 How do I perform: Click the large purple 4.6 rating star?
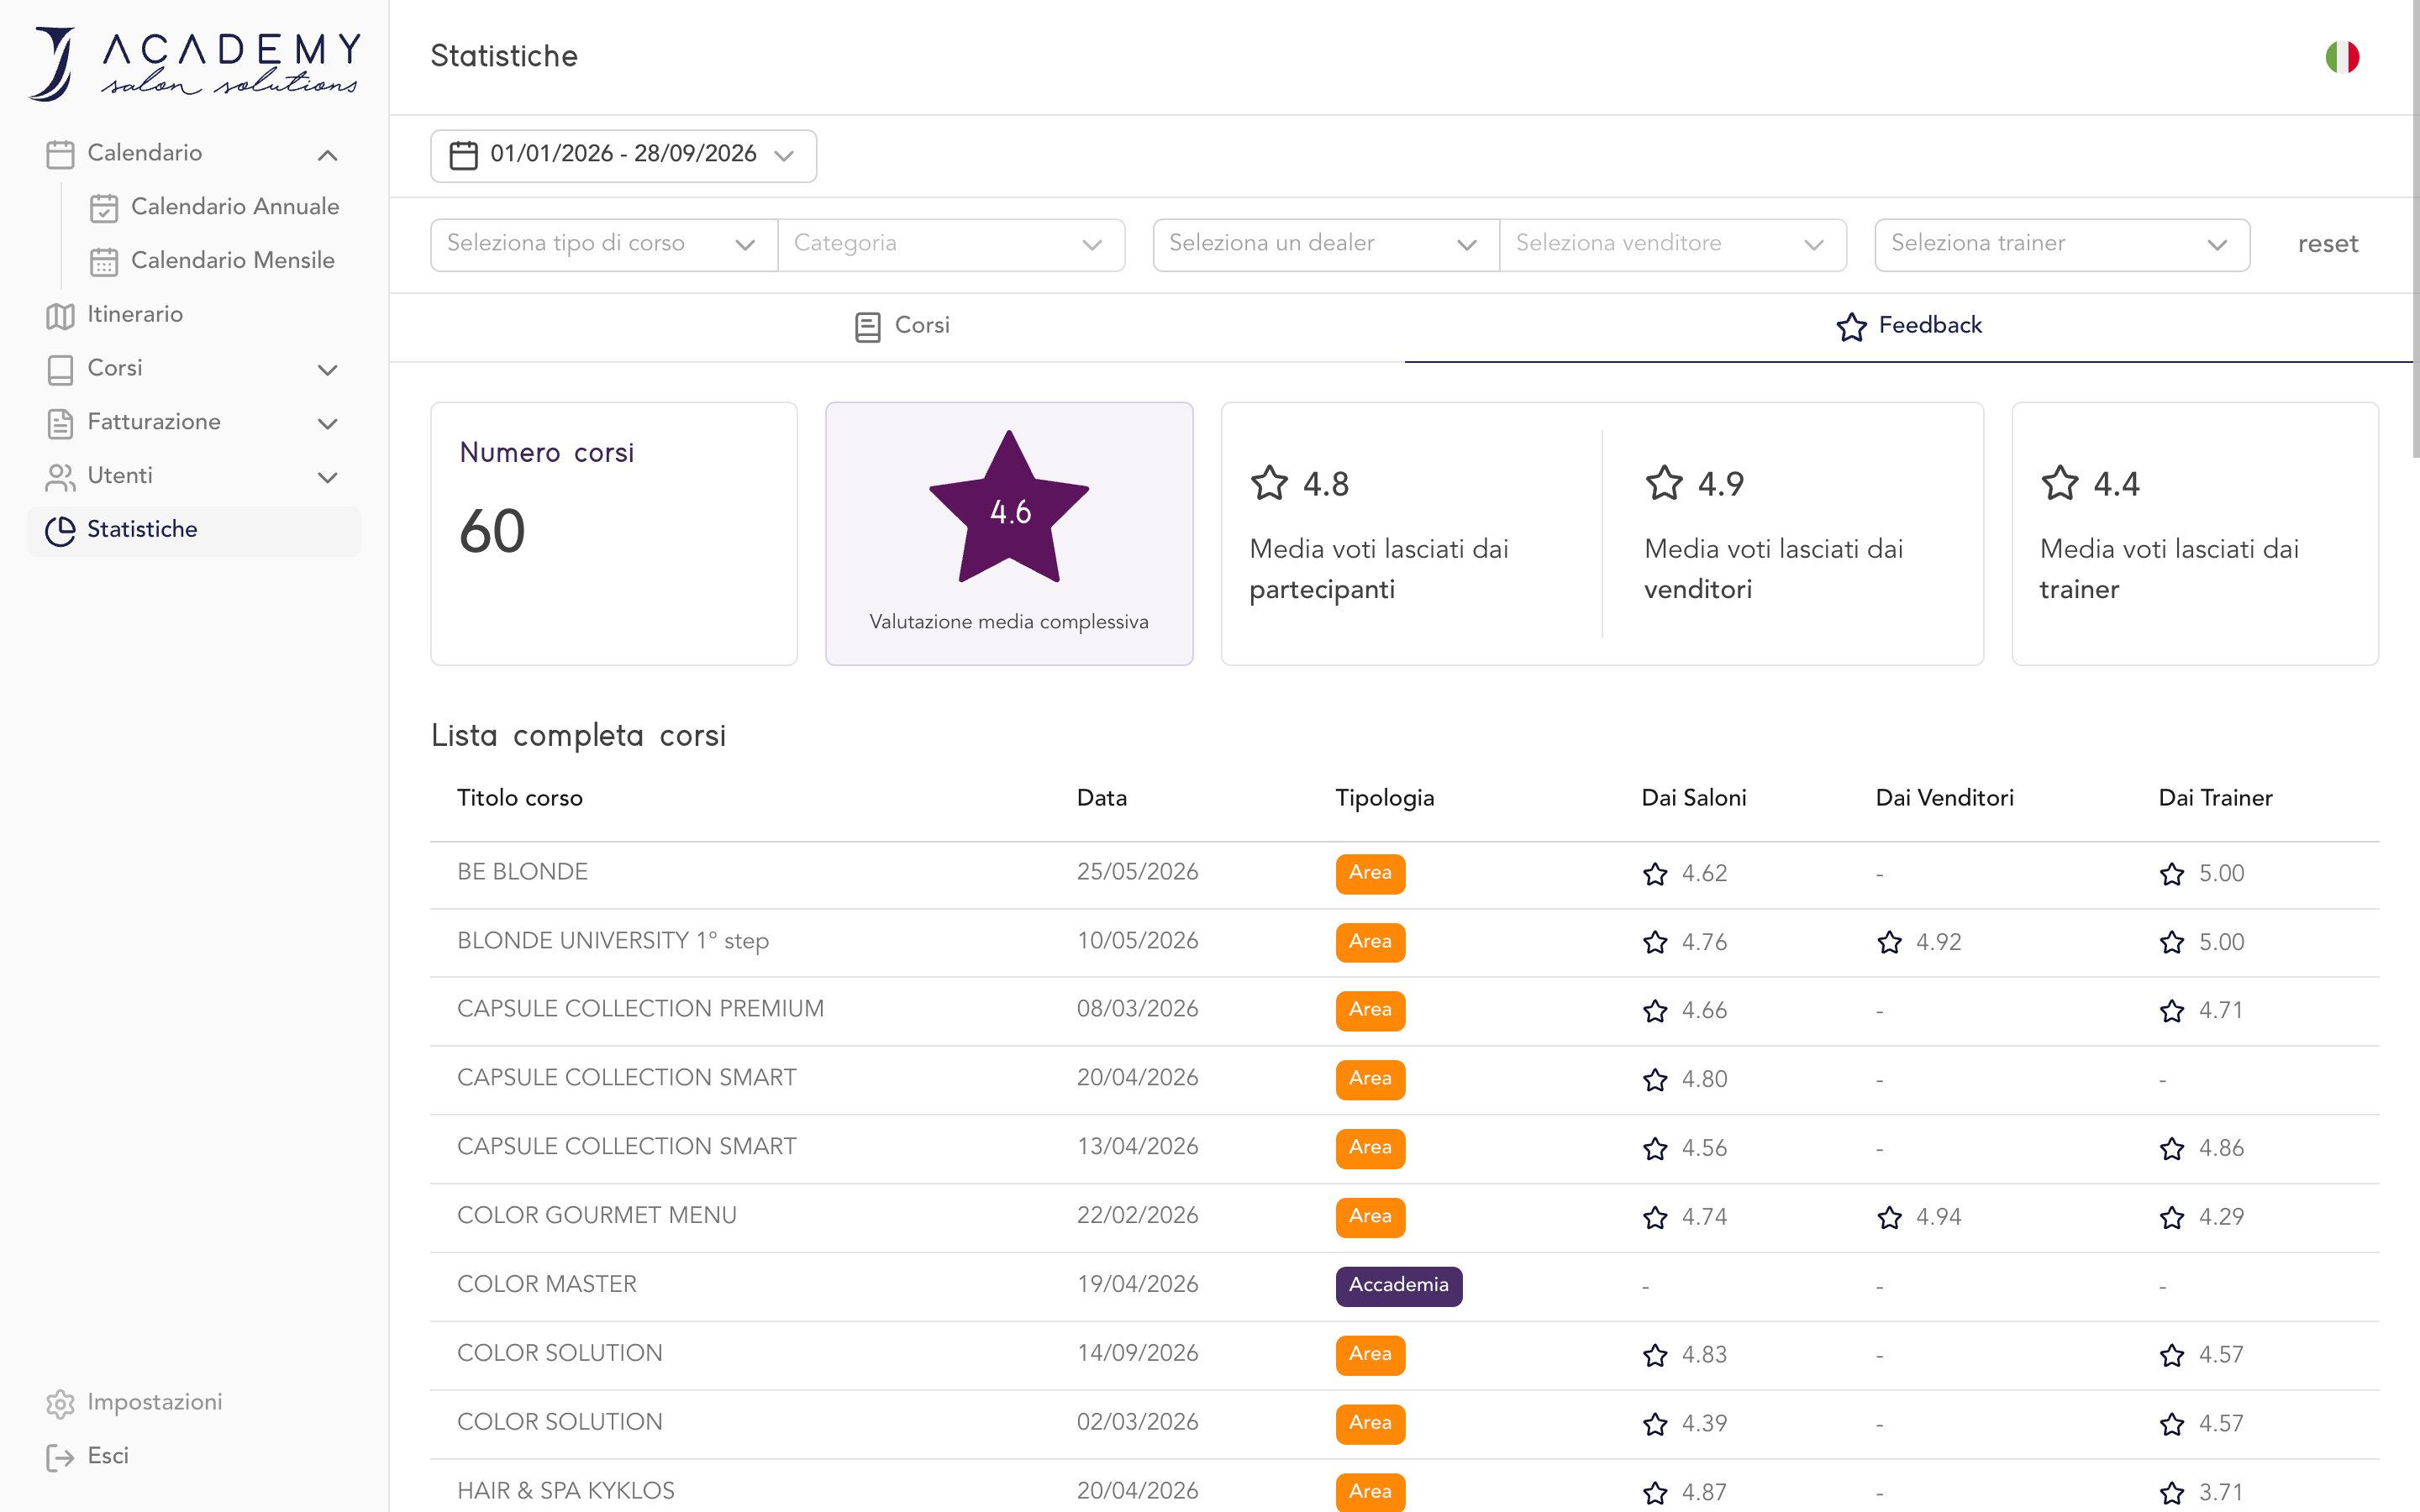1009,507
